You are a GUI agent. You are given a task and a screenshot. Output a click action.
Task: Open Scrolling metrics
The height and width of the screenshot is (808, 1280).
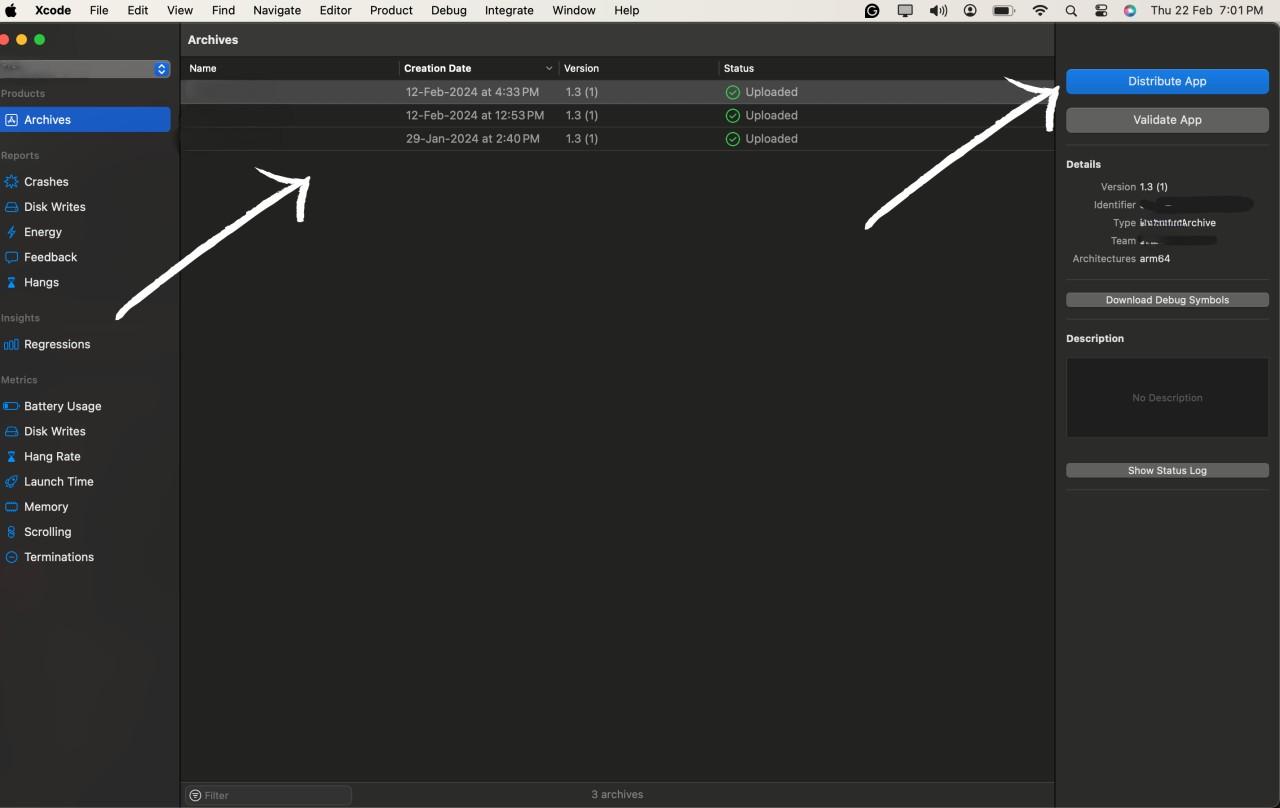[47, 532]
